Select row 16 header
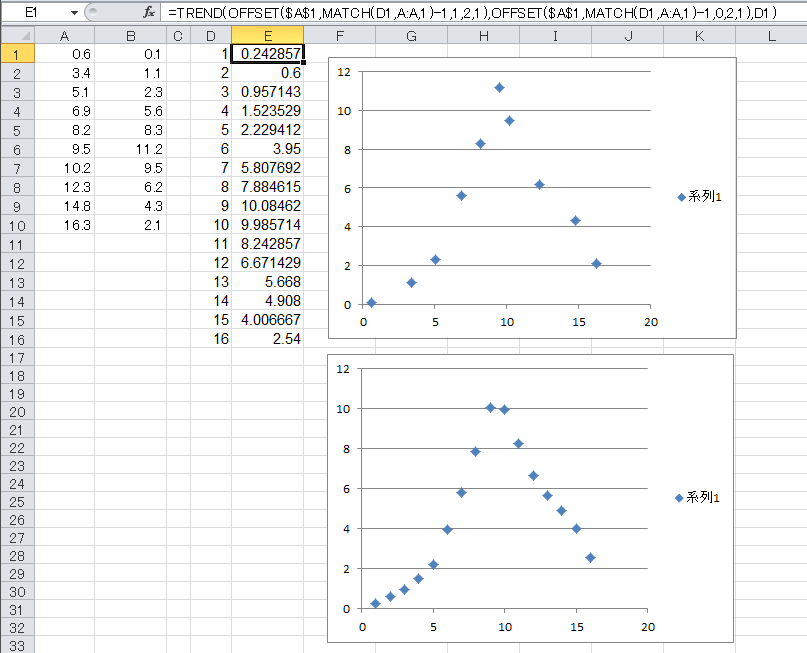This screenshot has height=653, width=807. click(x=17, y=339)
